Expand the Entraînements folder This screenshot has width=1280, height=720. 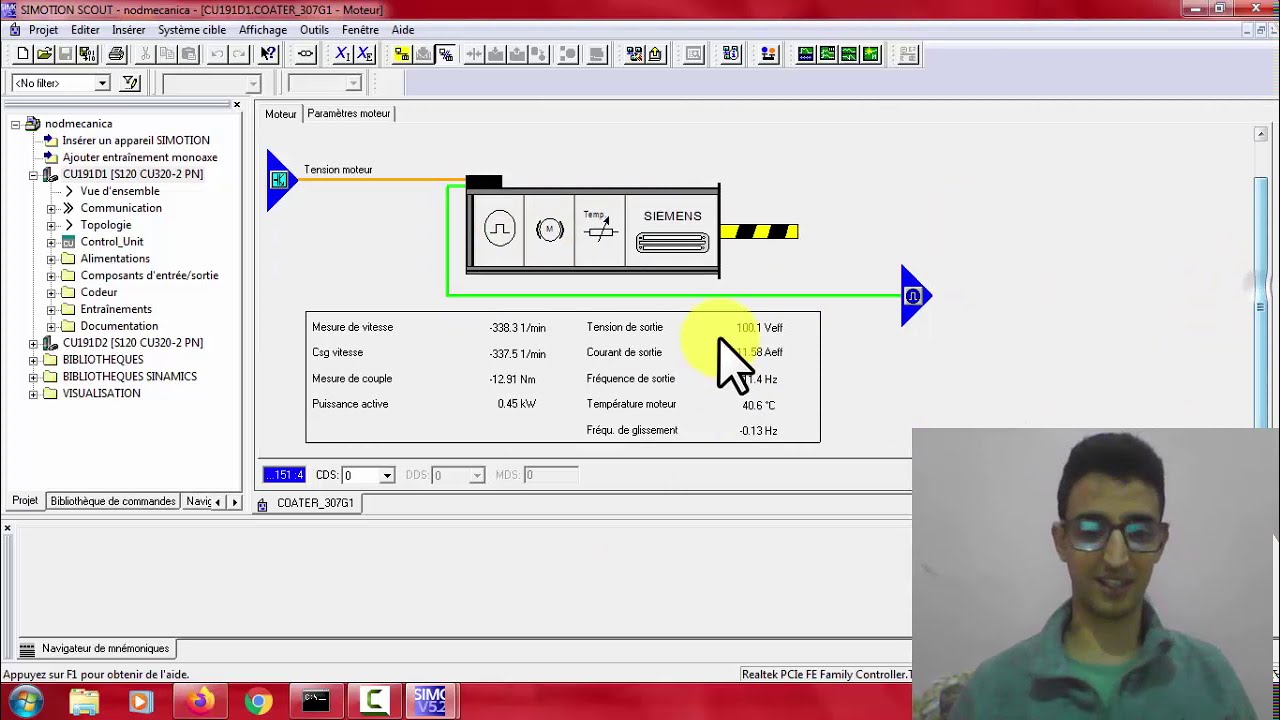(51, 309)
